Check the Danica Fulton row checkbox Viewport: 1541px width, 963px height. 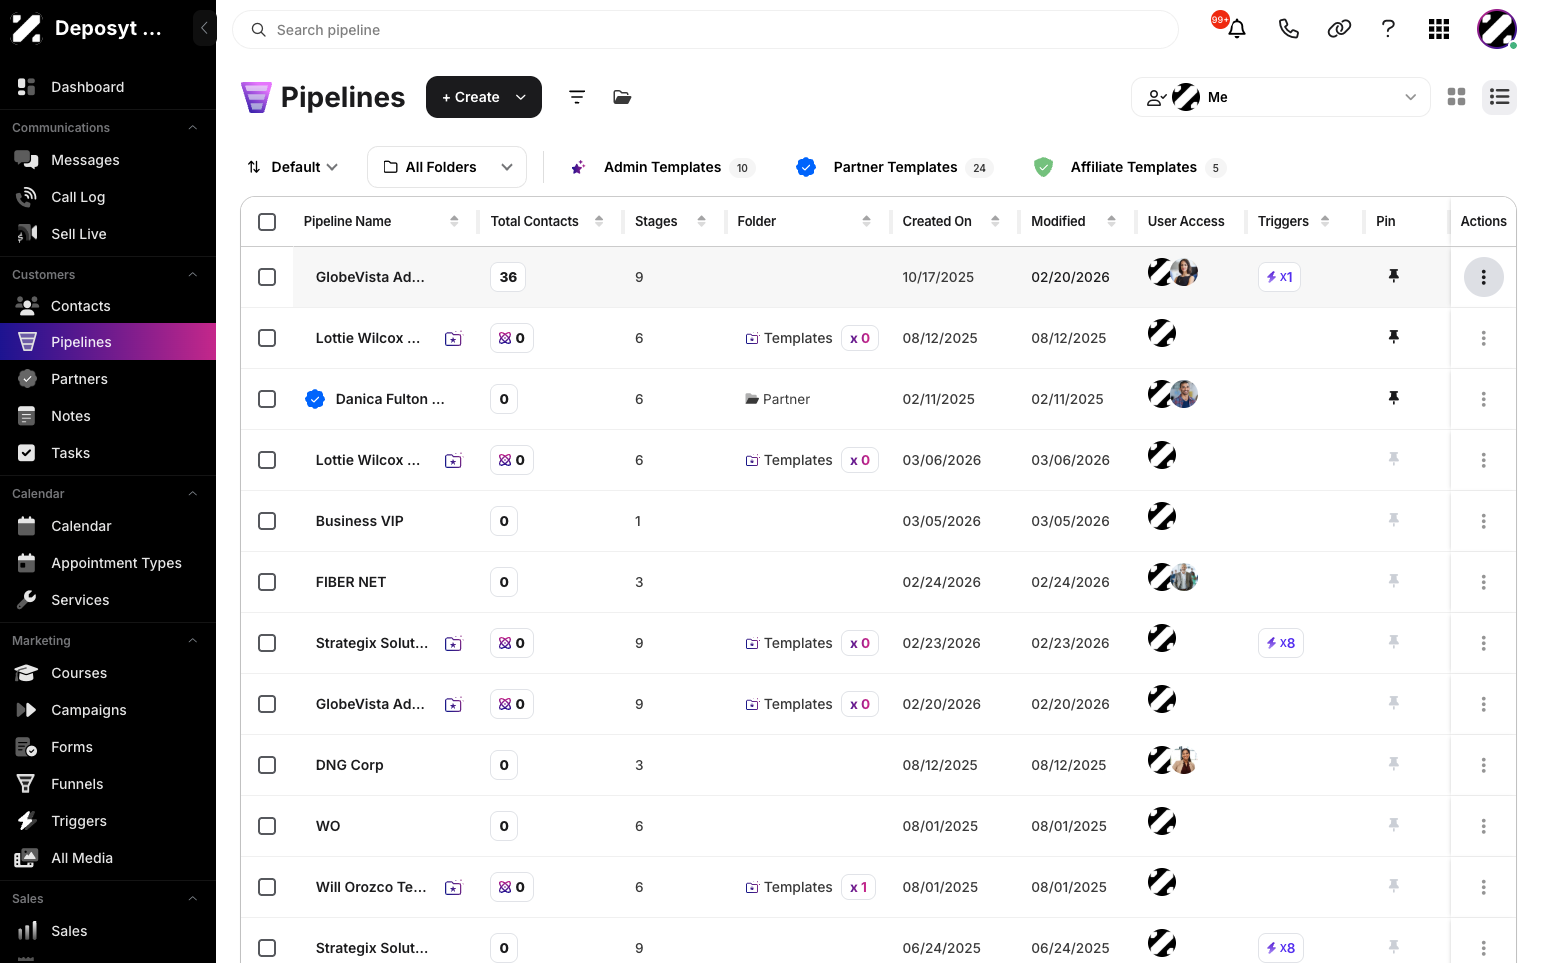(x=267, y=399)
